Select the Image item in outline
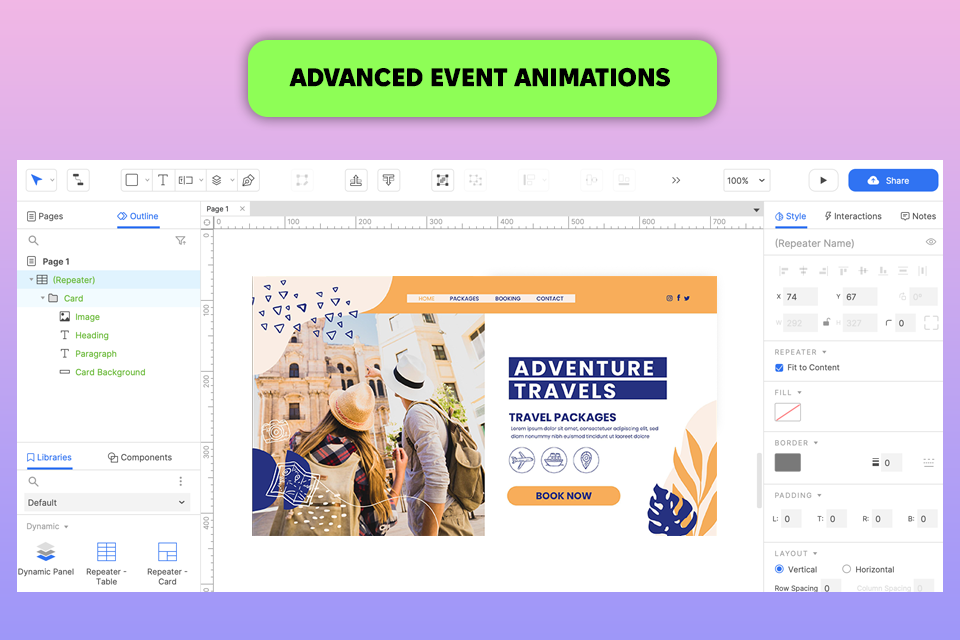The height and width of the screenshot is (640, 960). [87, 317]
